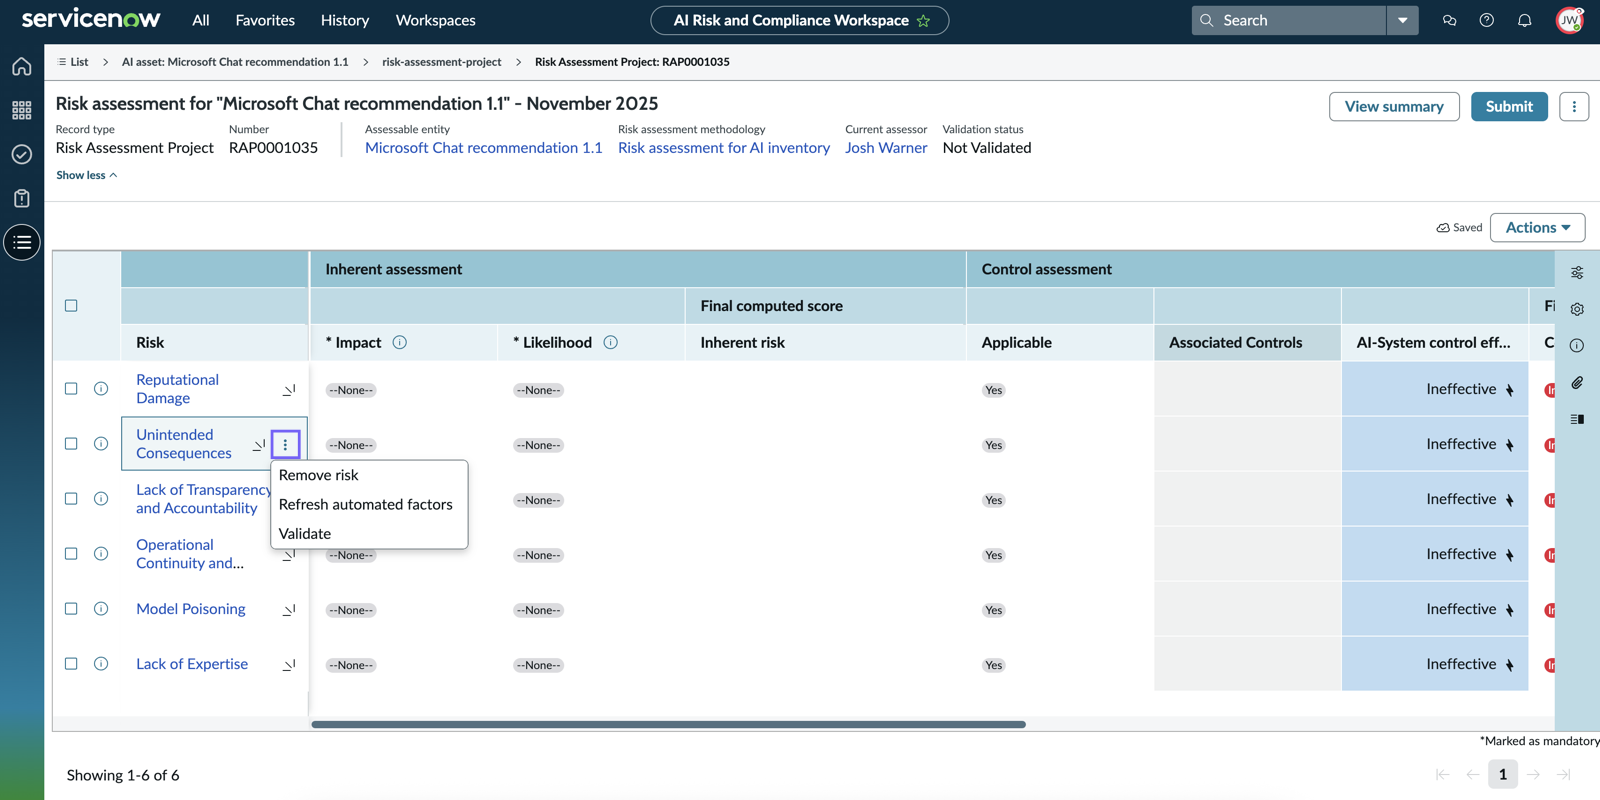Open the Actions dropdown
The width and height of the screenshot is (1600, 800).
[x=1537, y=228]
